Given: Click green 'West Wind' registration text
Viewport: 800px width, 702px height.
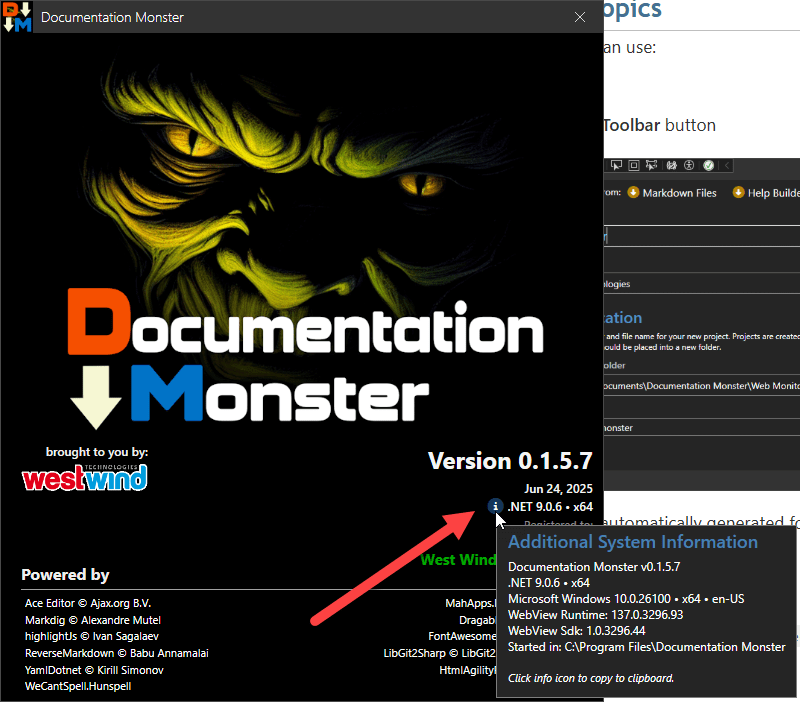Looking at the screenshot, I should pyautogui.click(x=458, y=560).
